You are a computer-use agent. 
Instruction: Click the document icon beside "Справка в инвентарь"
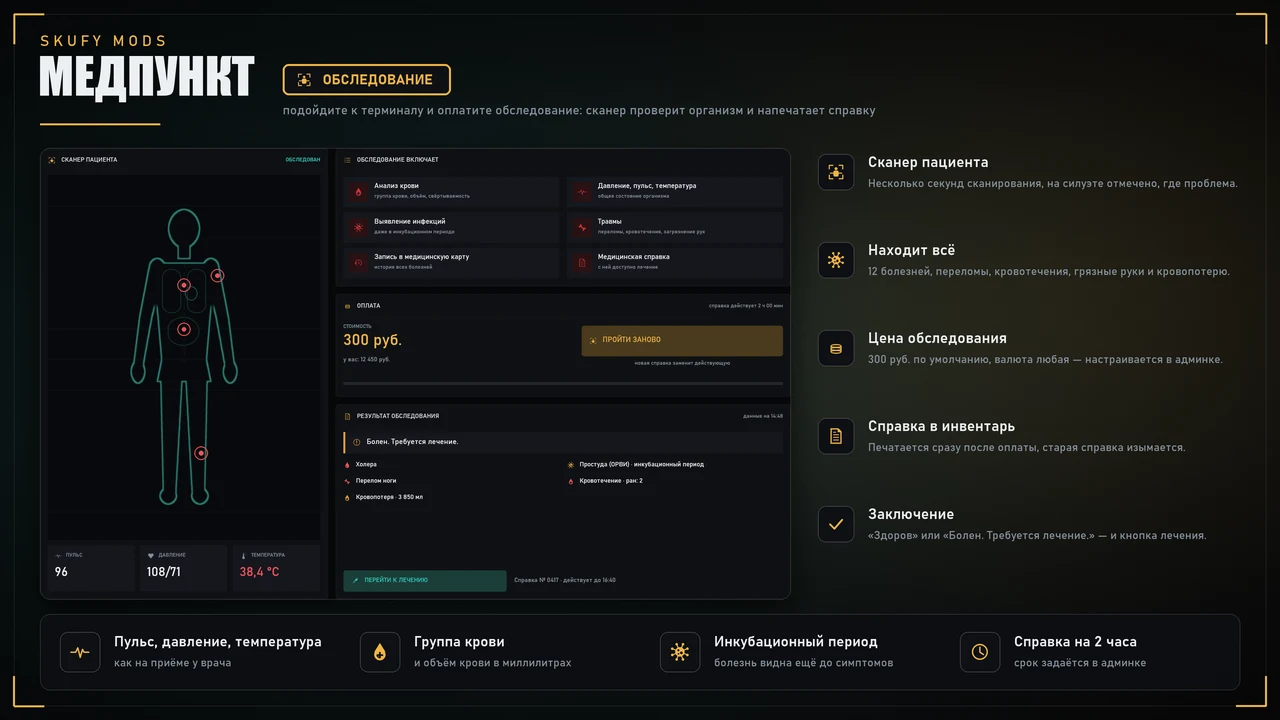(x=836, y=436)
